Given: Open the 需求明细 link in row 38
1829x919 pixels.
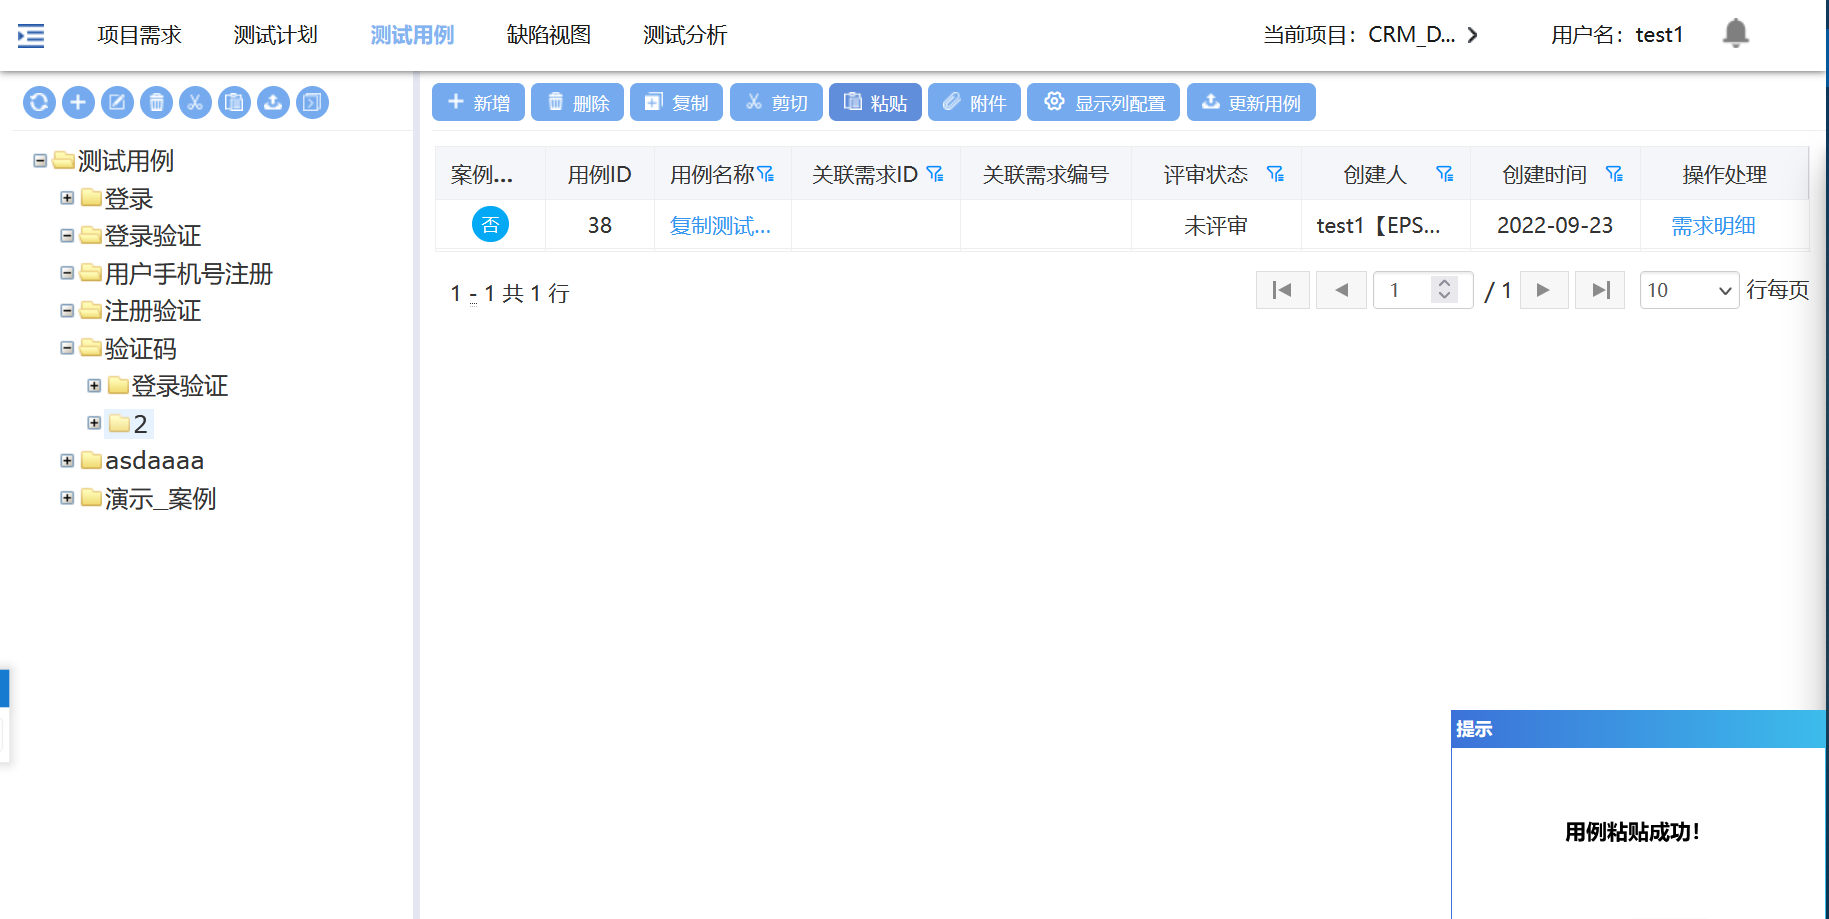Looking at the screenshot, I should point(1713,226).
